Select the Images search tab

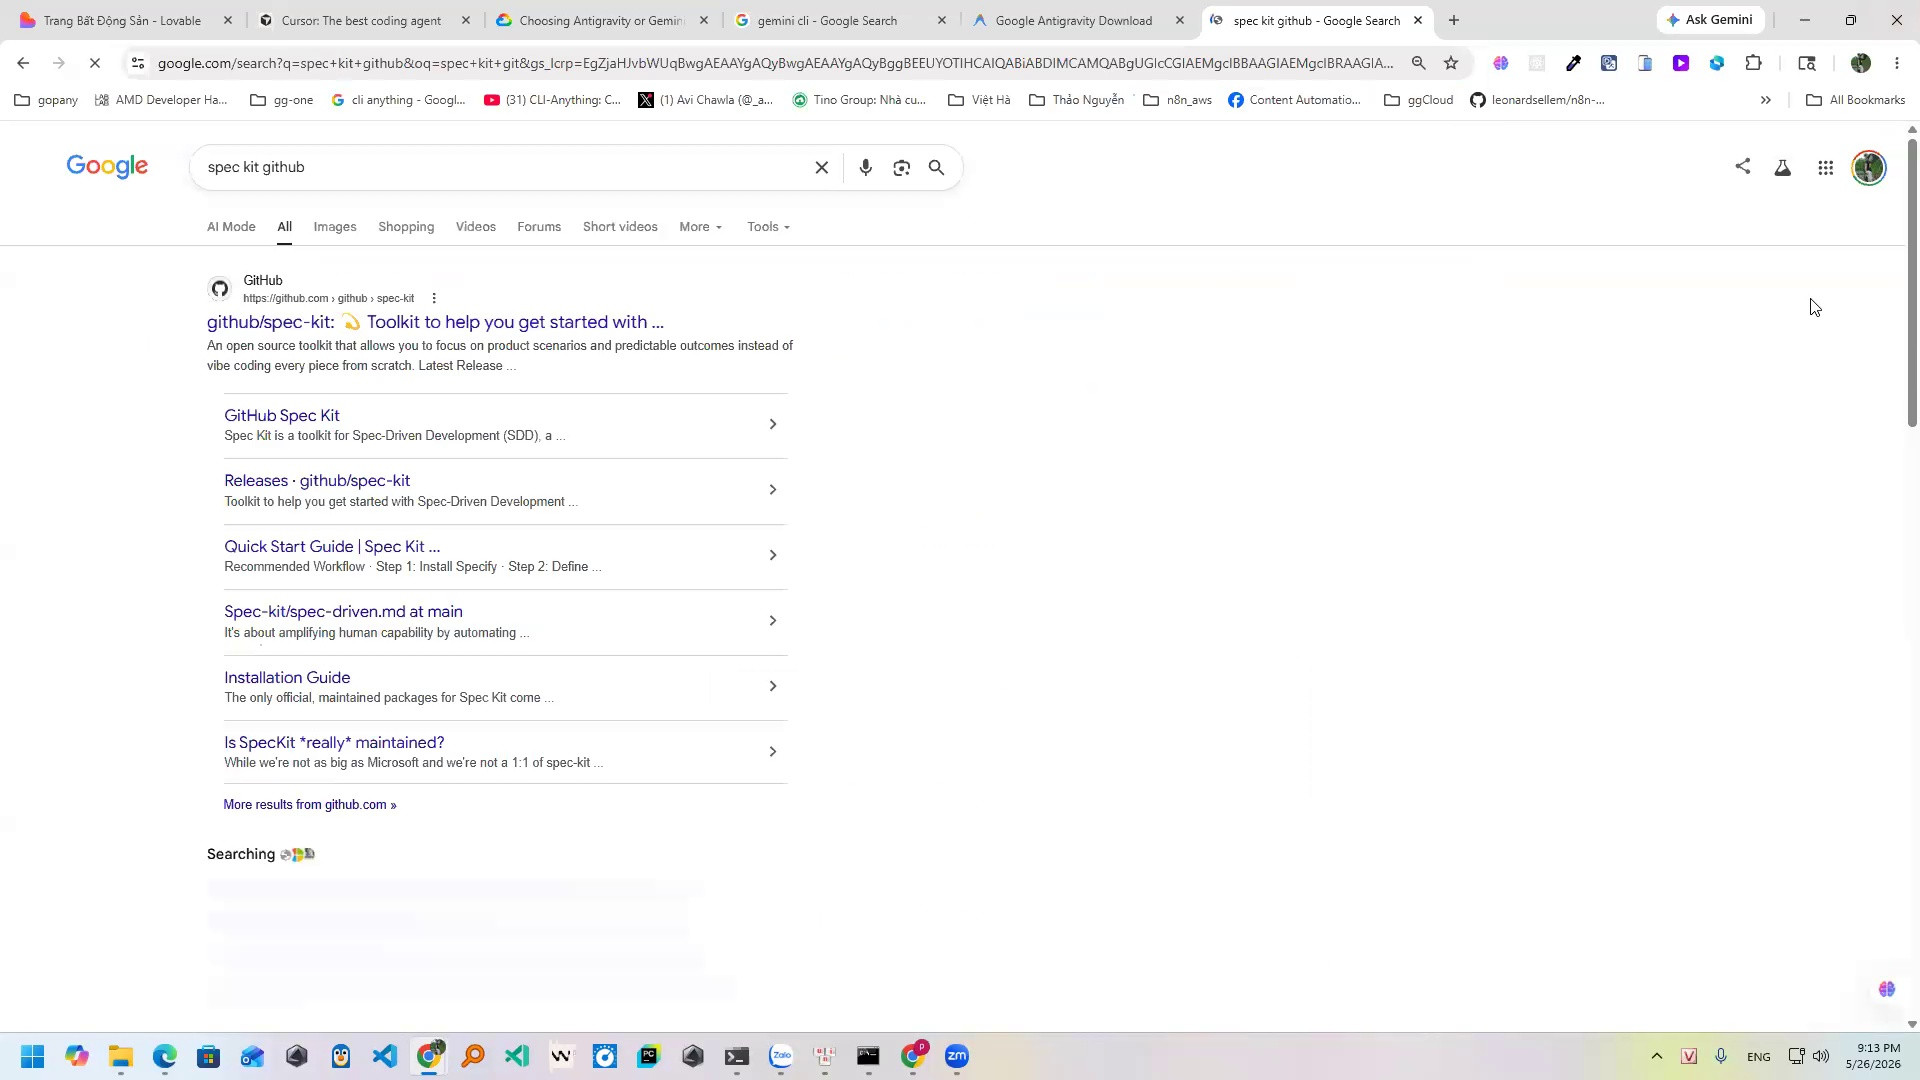point(335,227)
